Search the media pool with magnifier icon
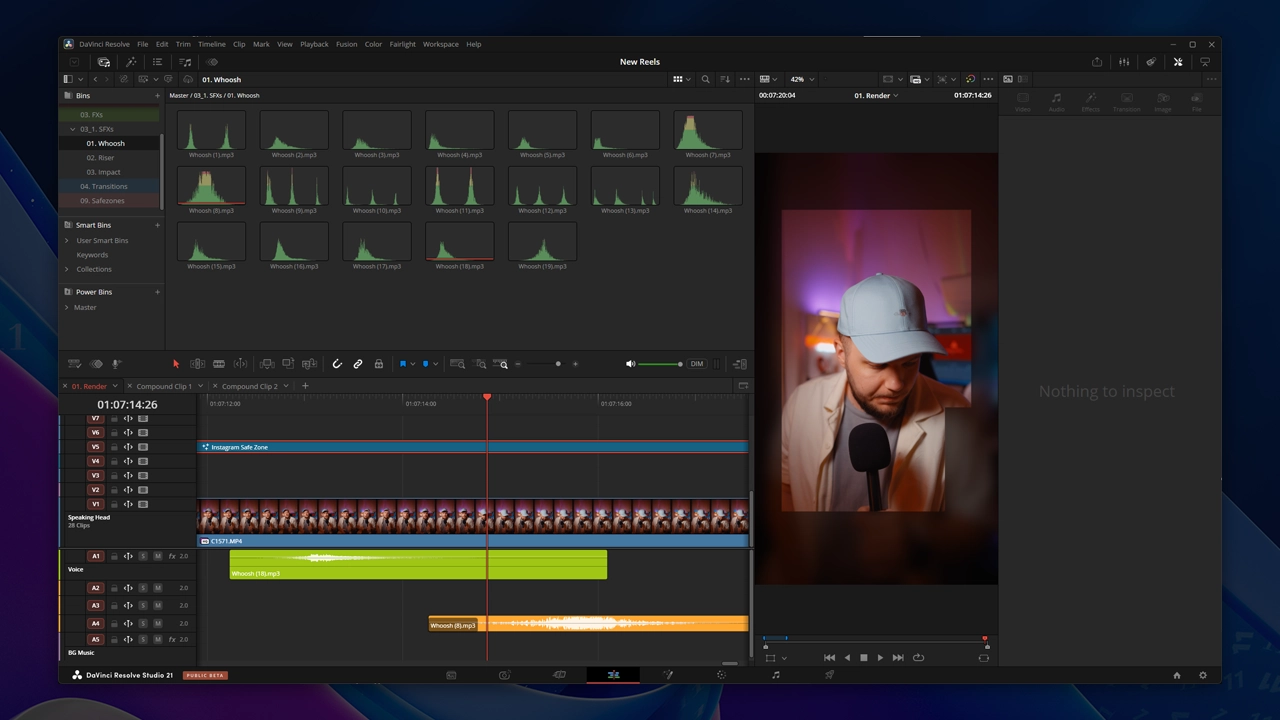Viewport: 1280px width, 720px height. [705, 79]
